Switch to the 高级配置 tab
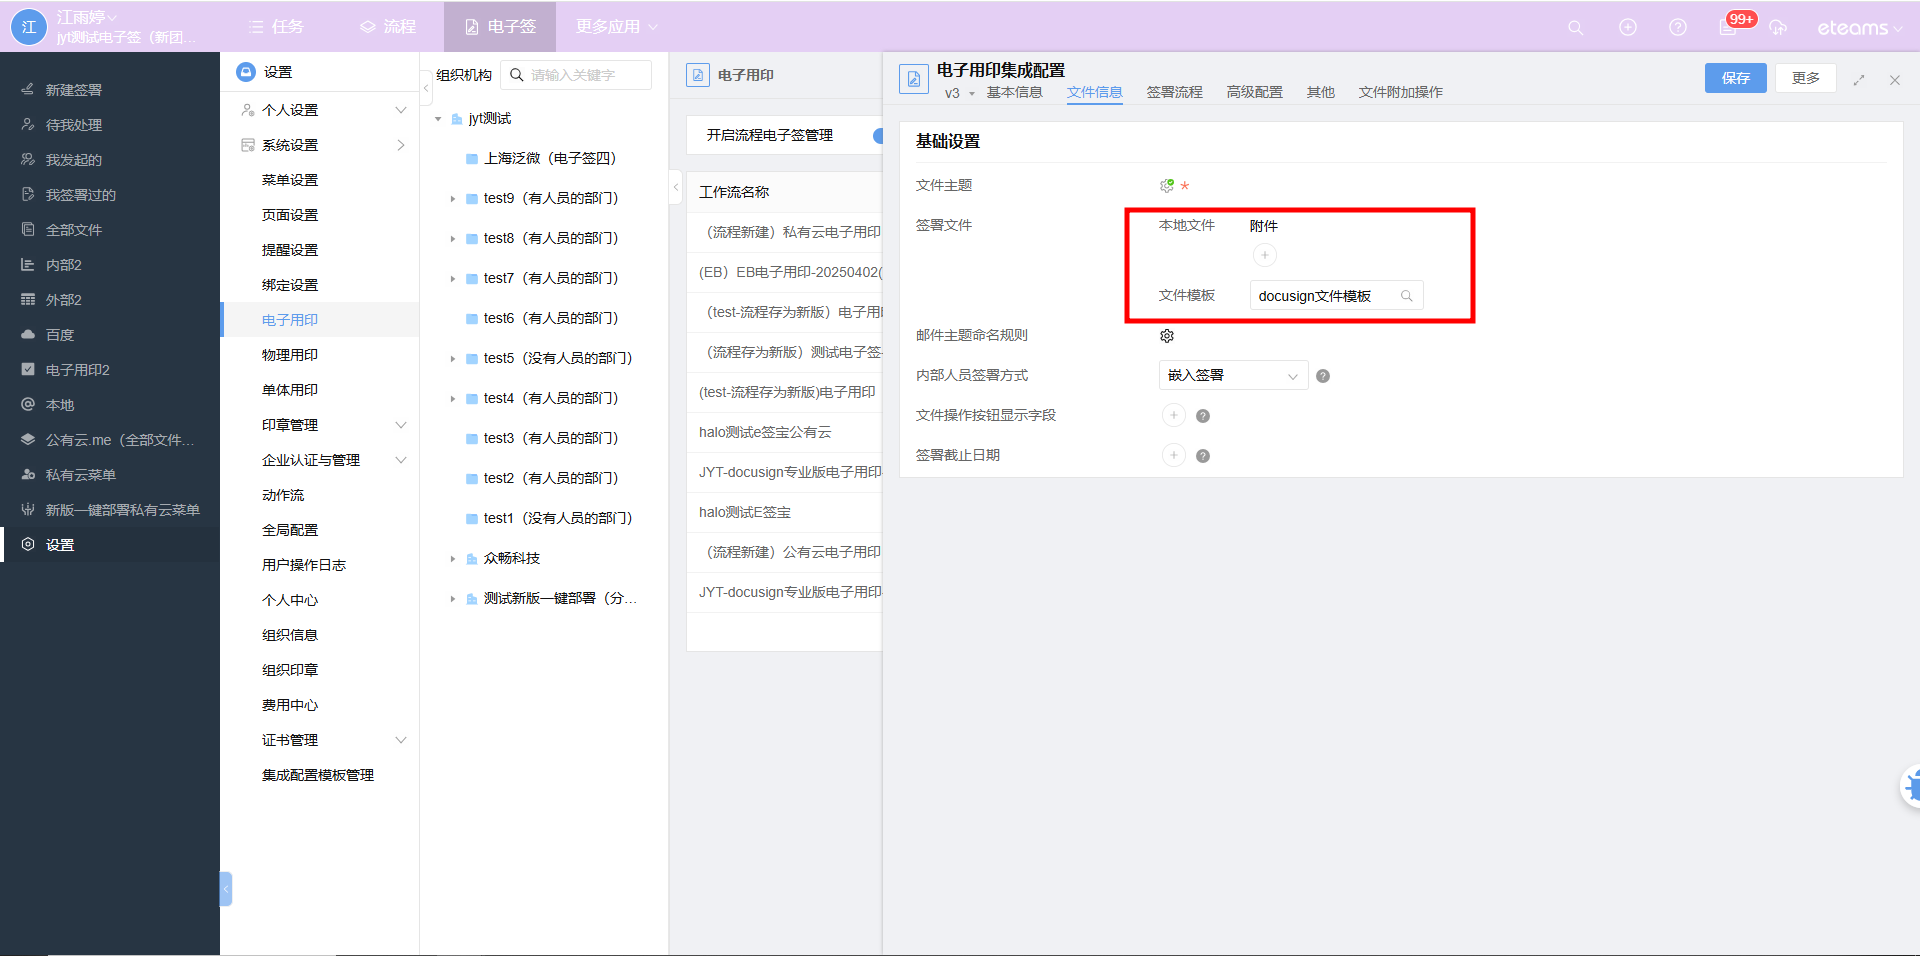This screenshot has width=1920, height=956. [1254, 92]
